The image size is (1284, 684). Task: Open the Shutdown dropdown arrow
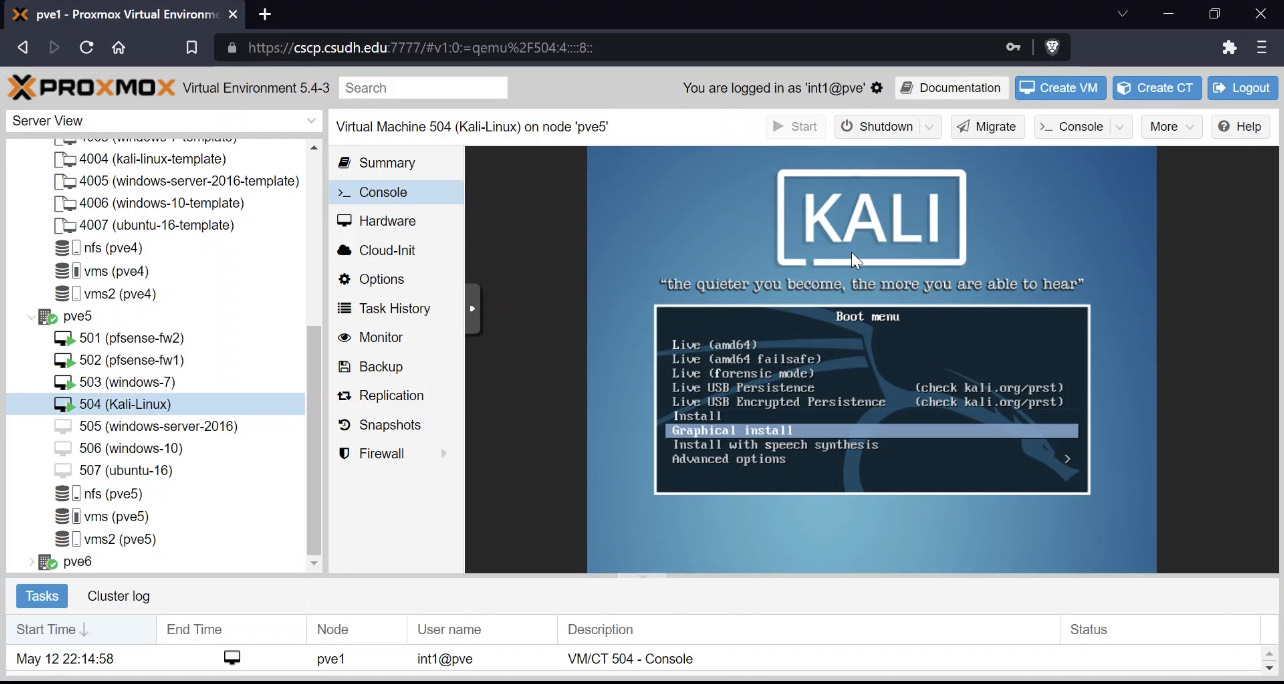coord(929,127)
